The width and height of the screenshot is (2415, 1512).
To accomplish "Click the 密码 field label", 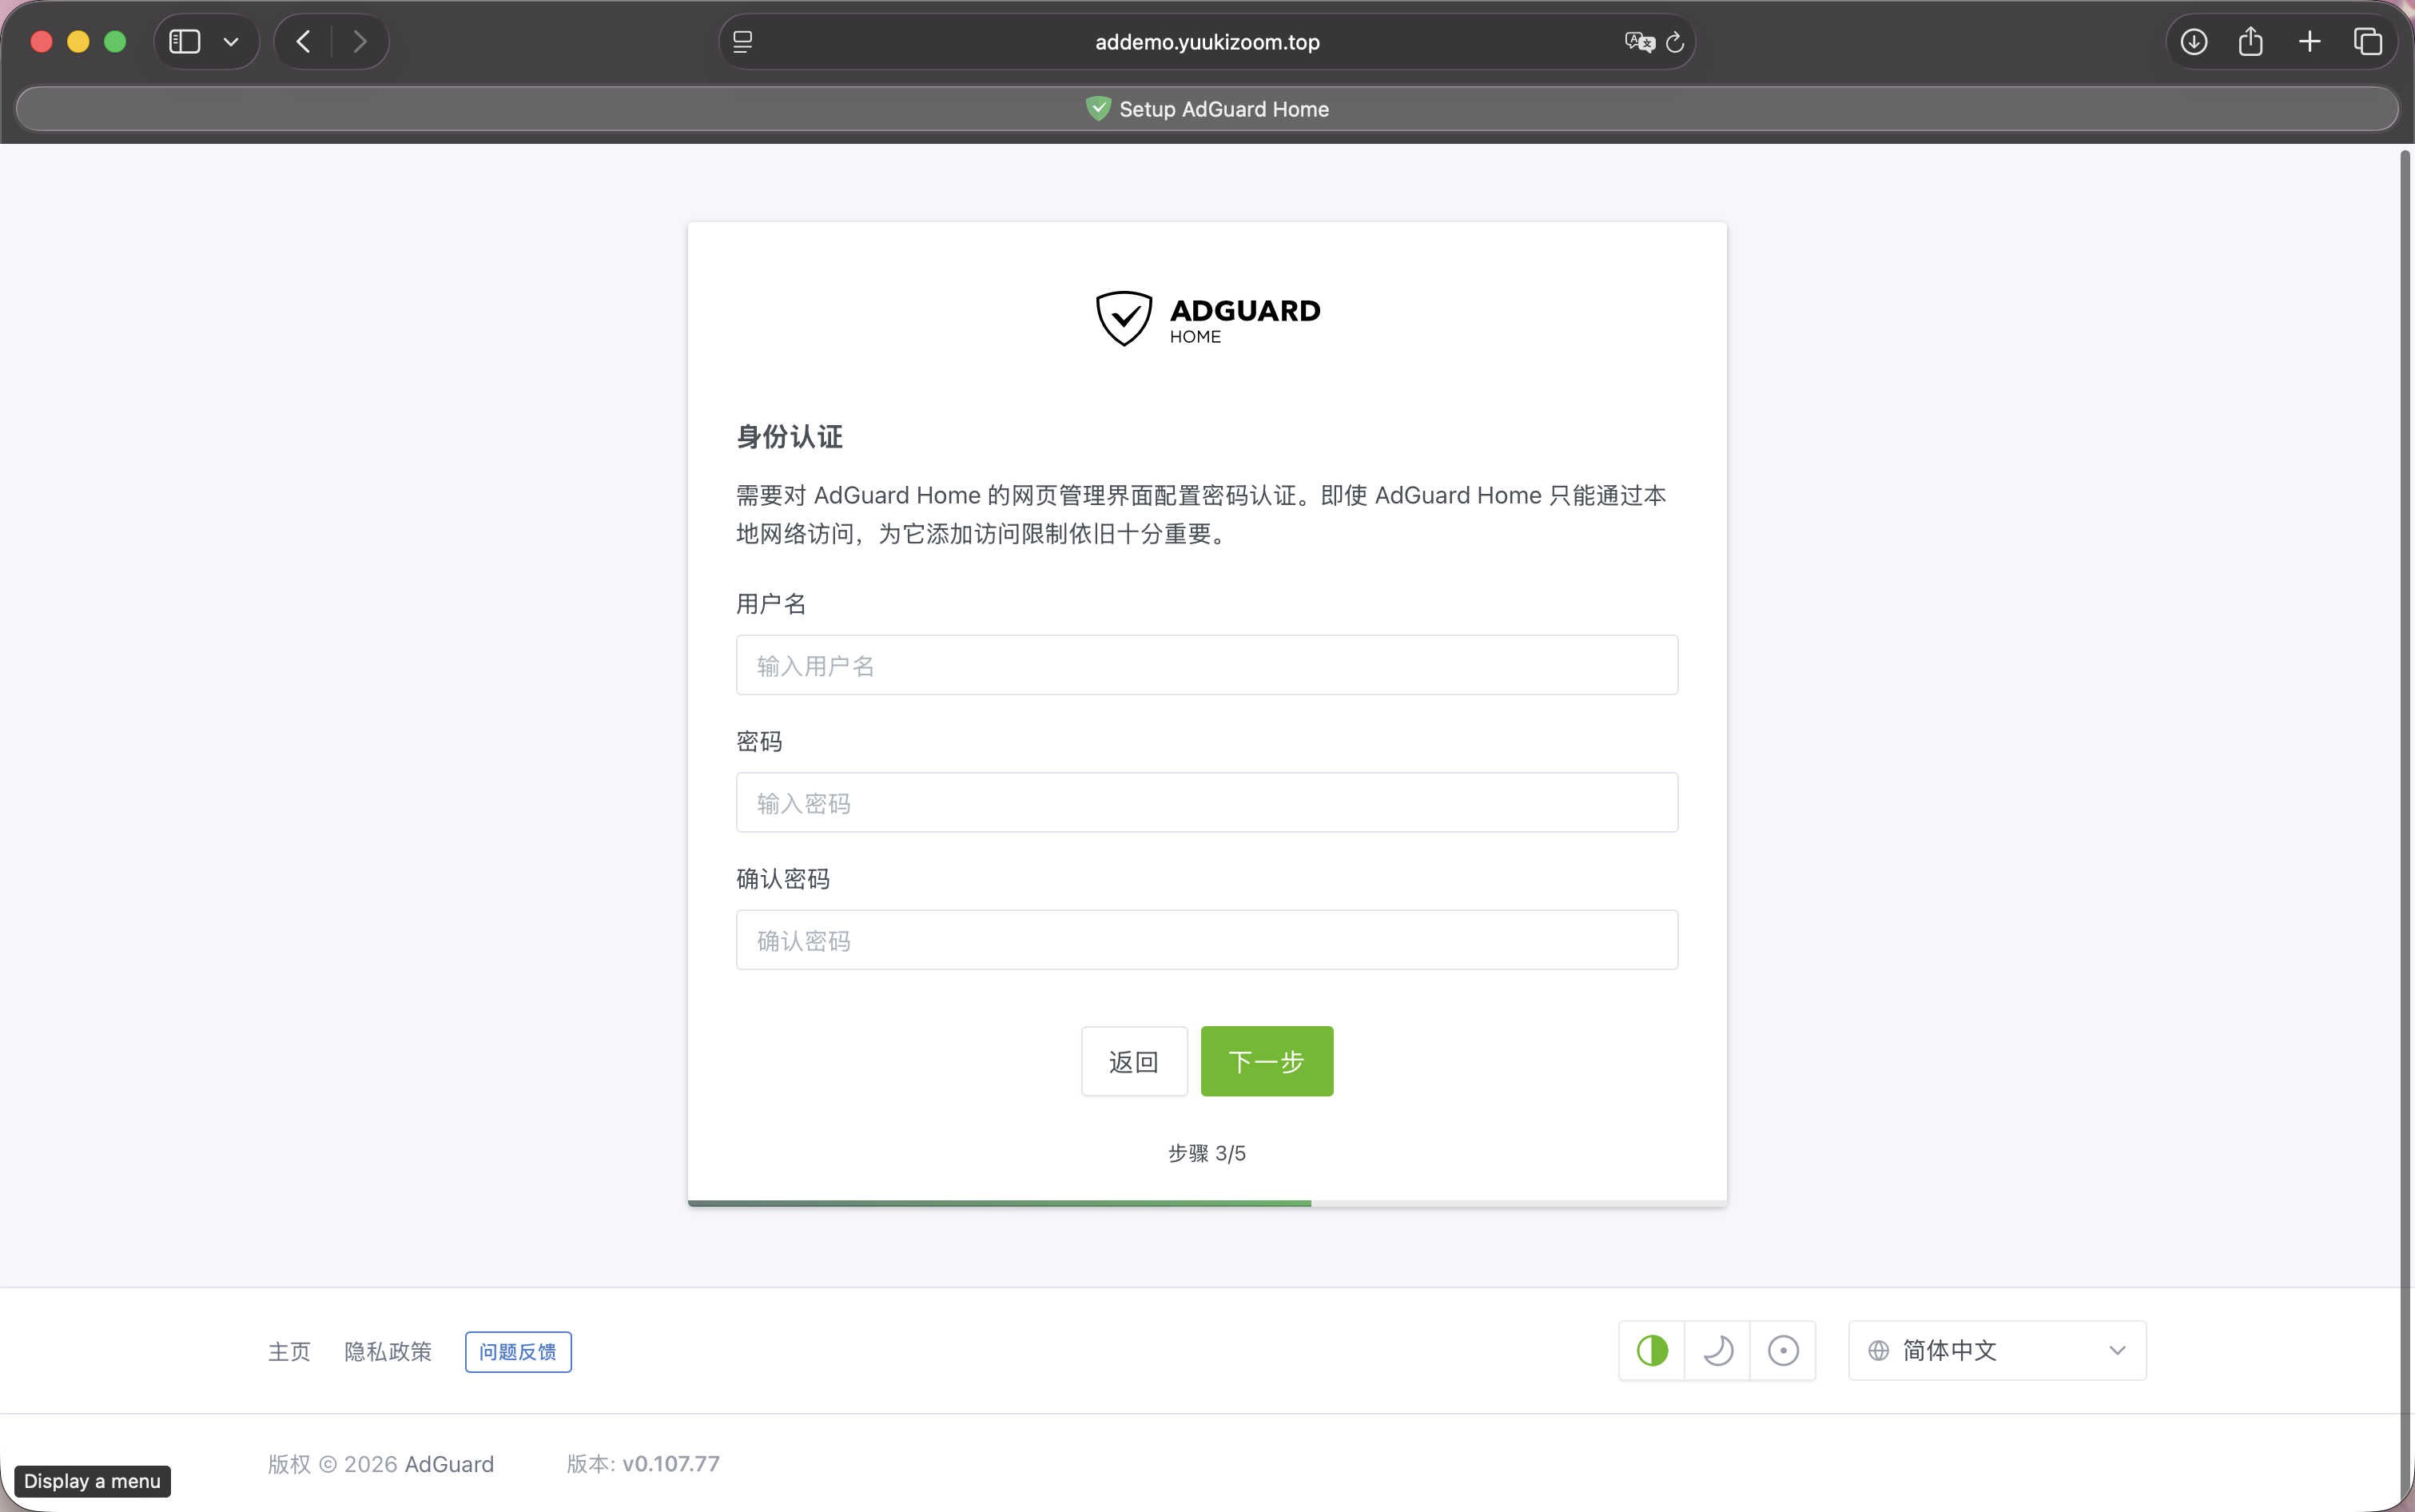I will pos(759,742).
